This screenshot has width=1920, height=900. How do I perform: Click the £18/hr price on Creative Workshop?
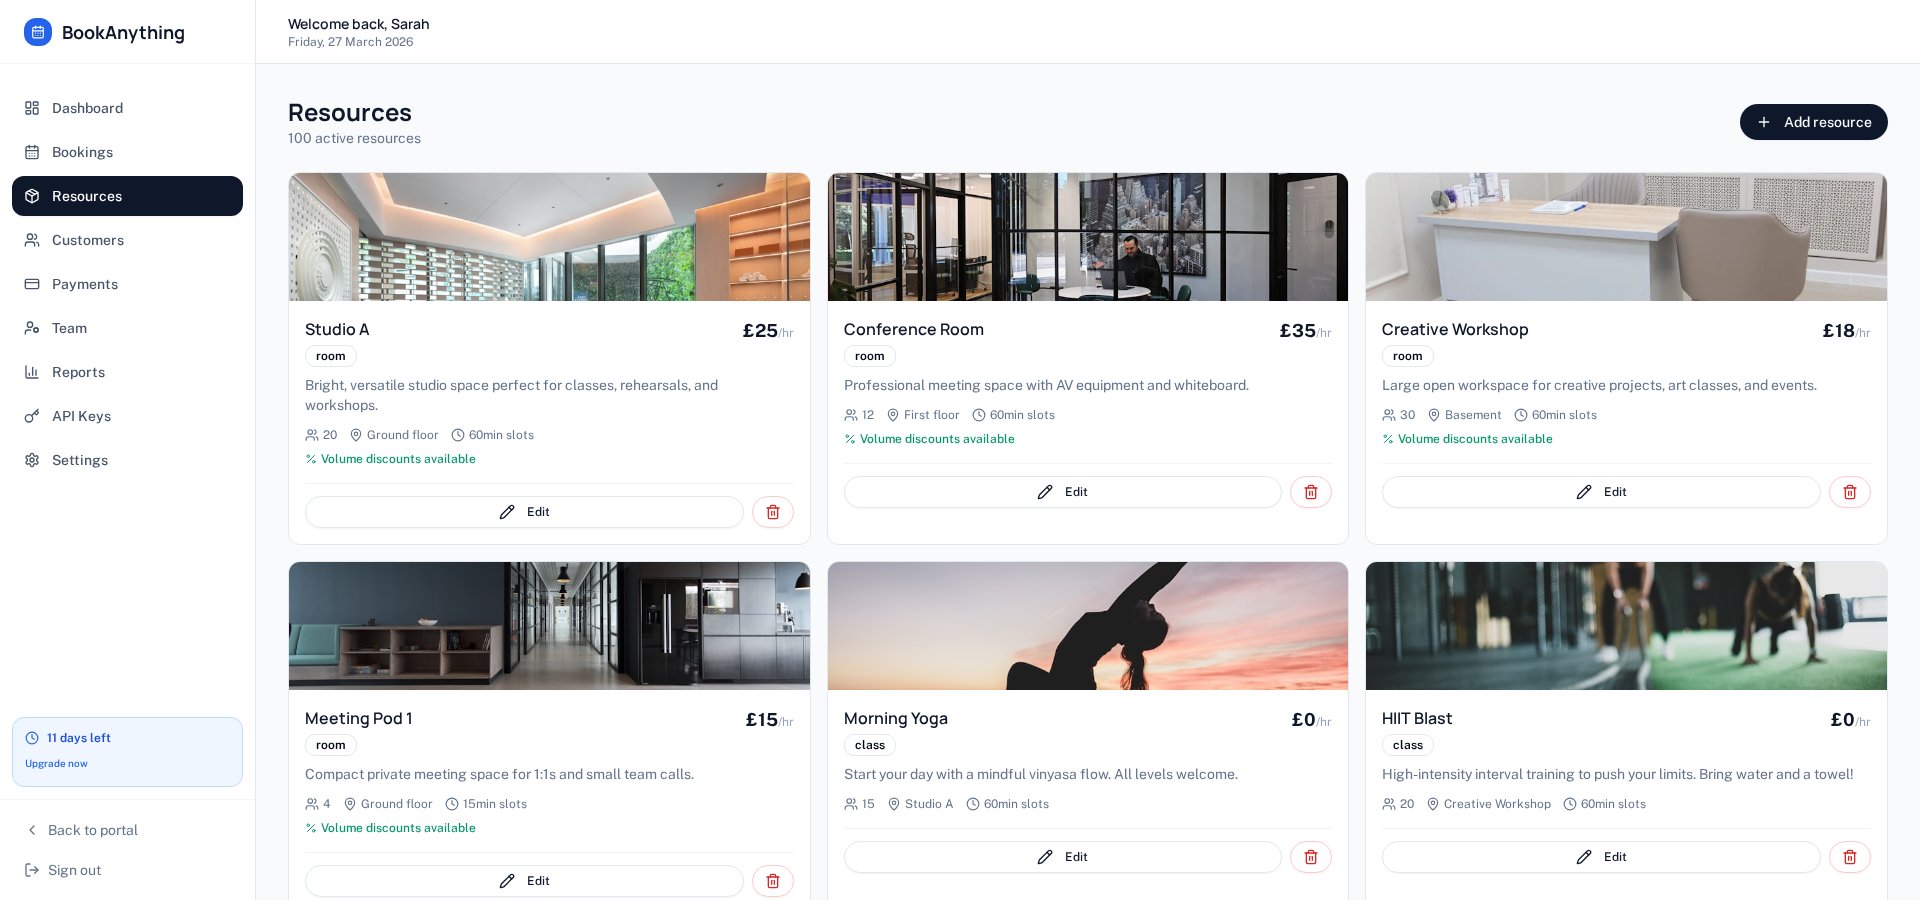click(1846, 331)
